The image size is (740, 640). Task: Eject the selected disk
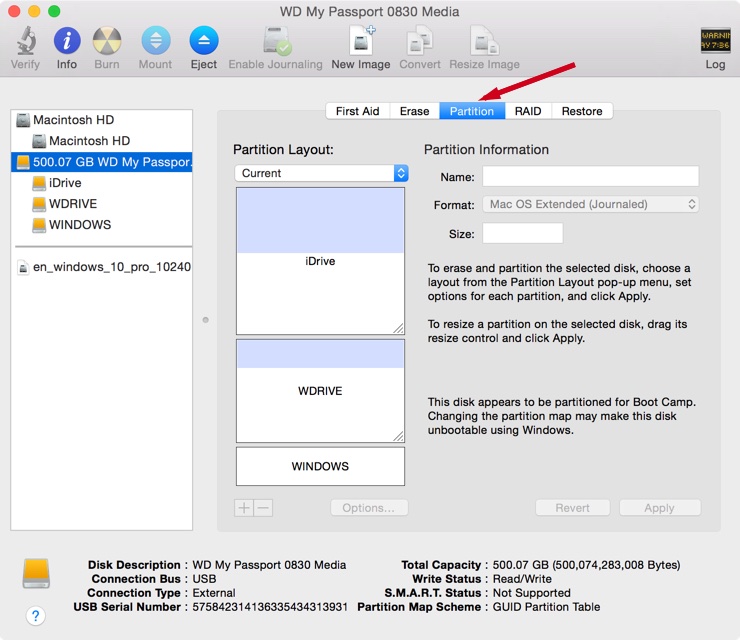[204, 41]
